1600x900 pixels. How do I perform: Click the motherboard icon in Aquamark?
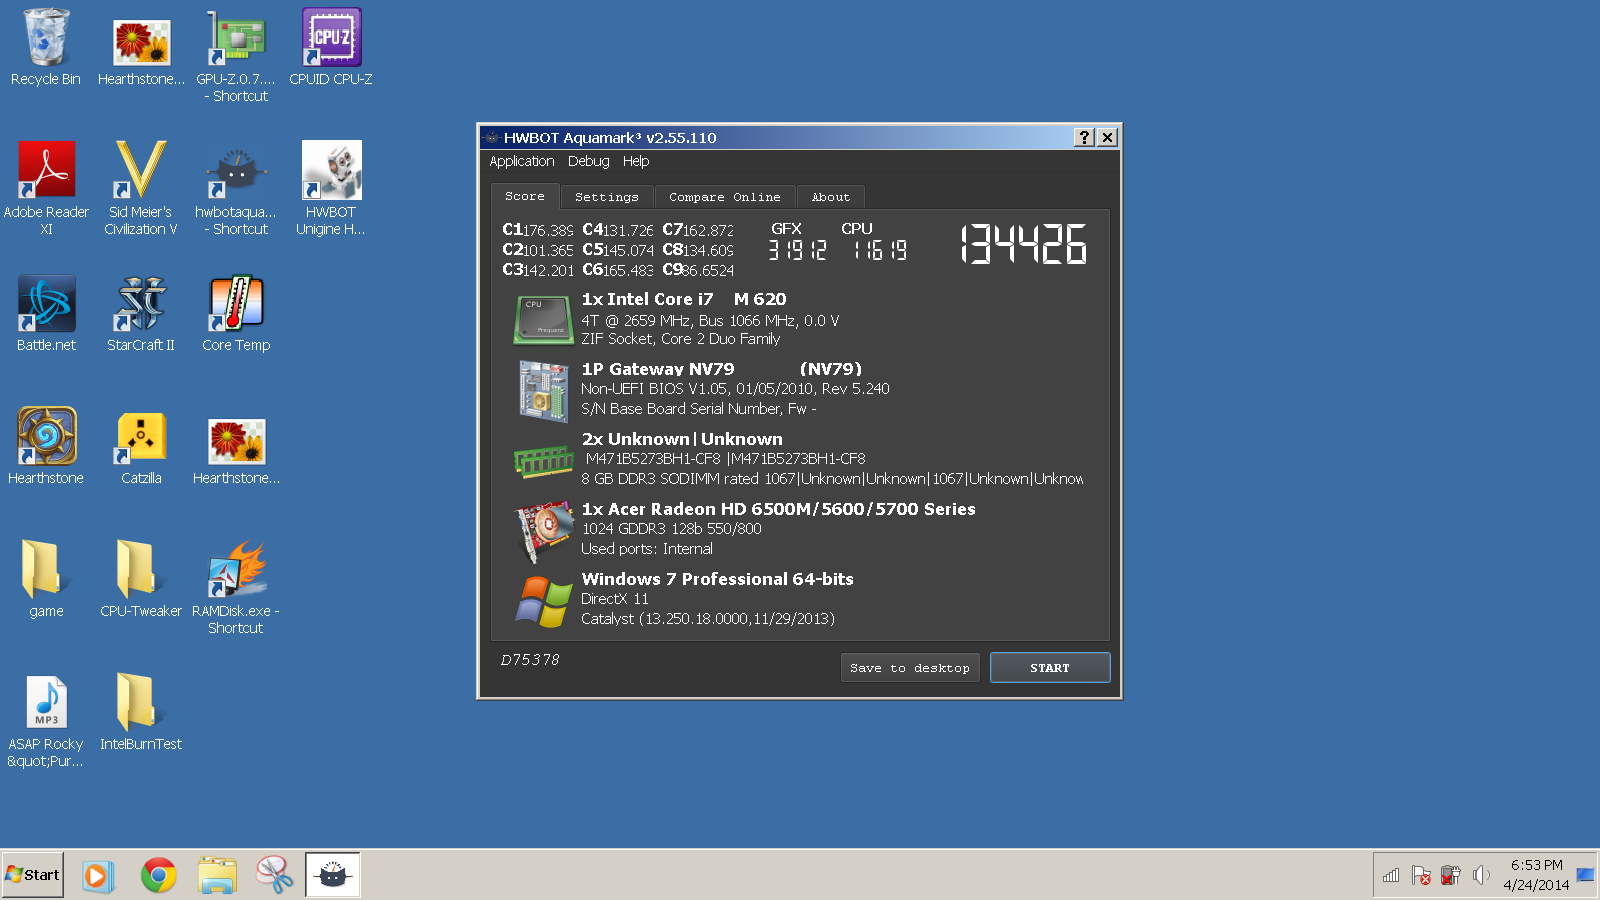(x=543, y=391)
